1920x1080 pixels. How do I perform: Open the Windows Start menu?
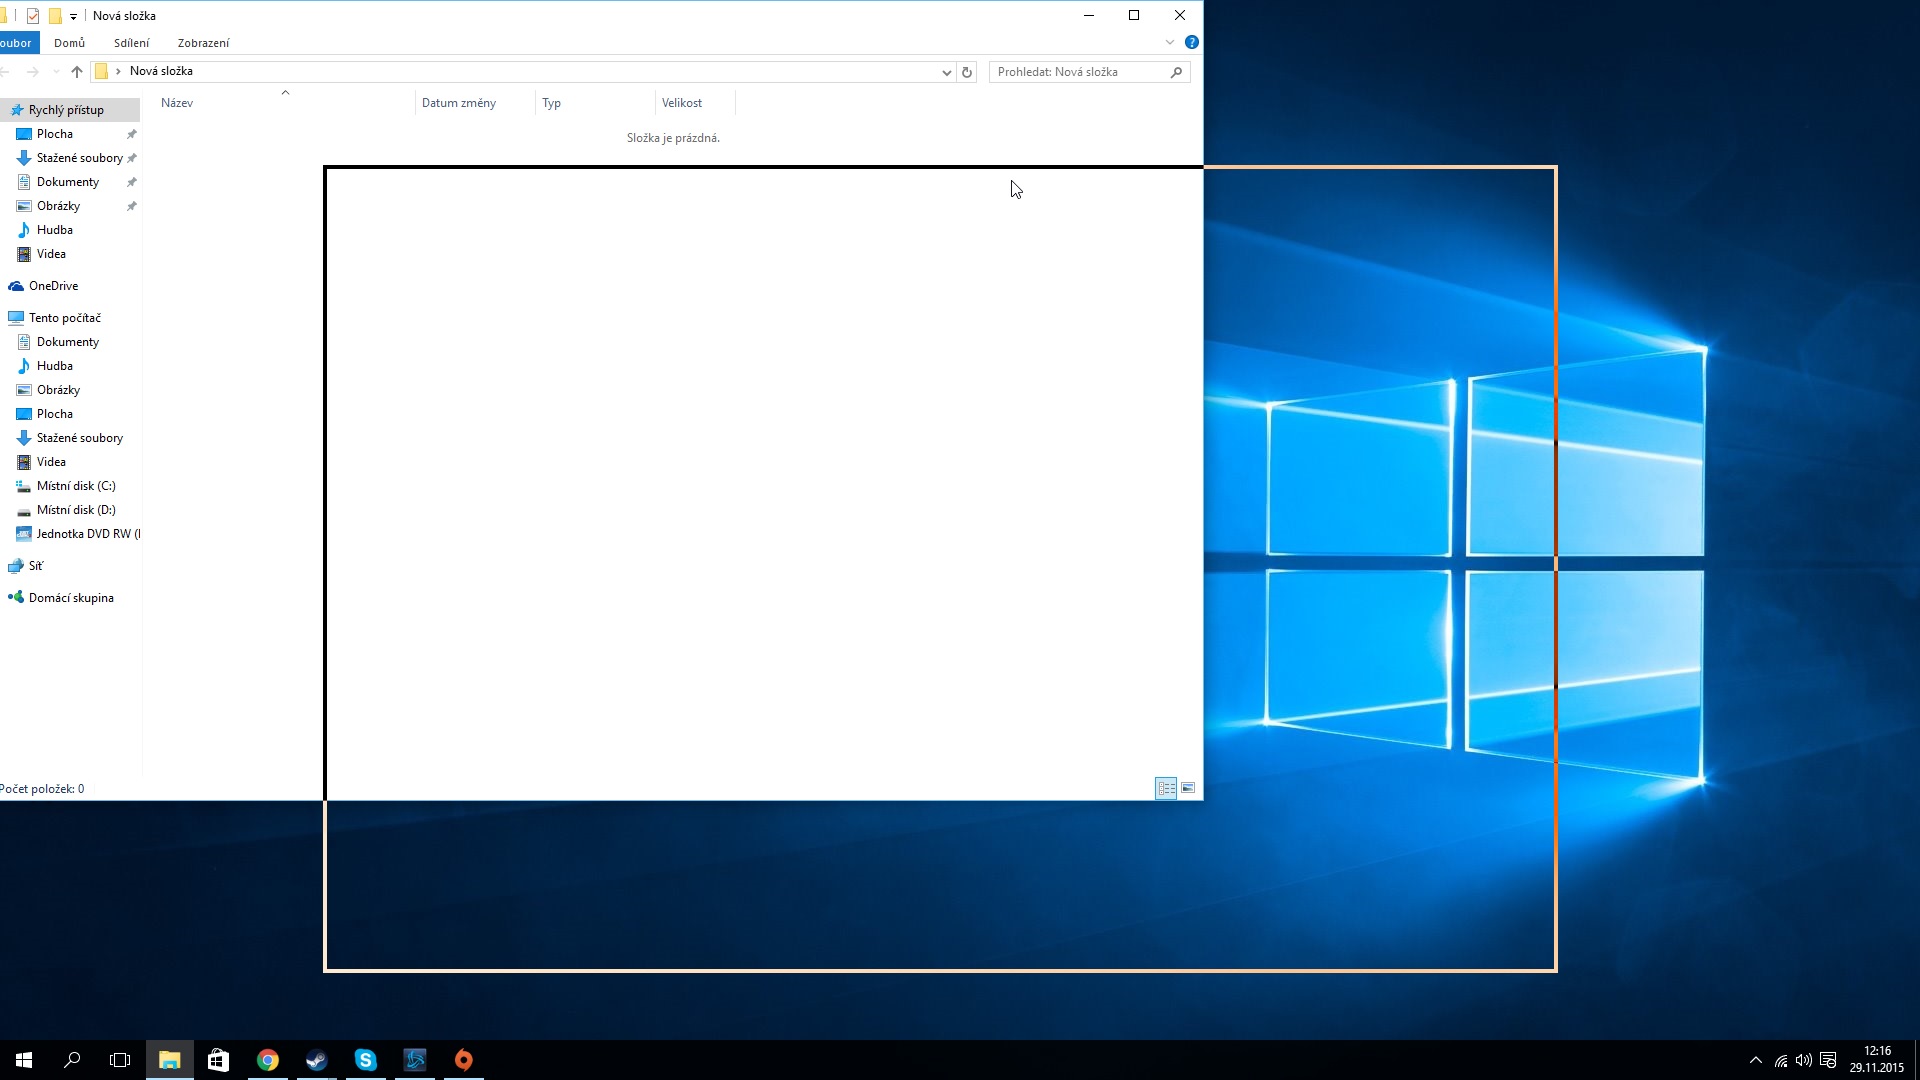click(x=24, y=1060)
